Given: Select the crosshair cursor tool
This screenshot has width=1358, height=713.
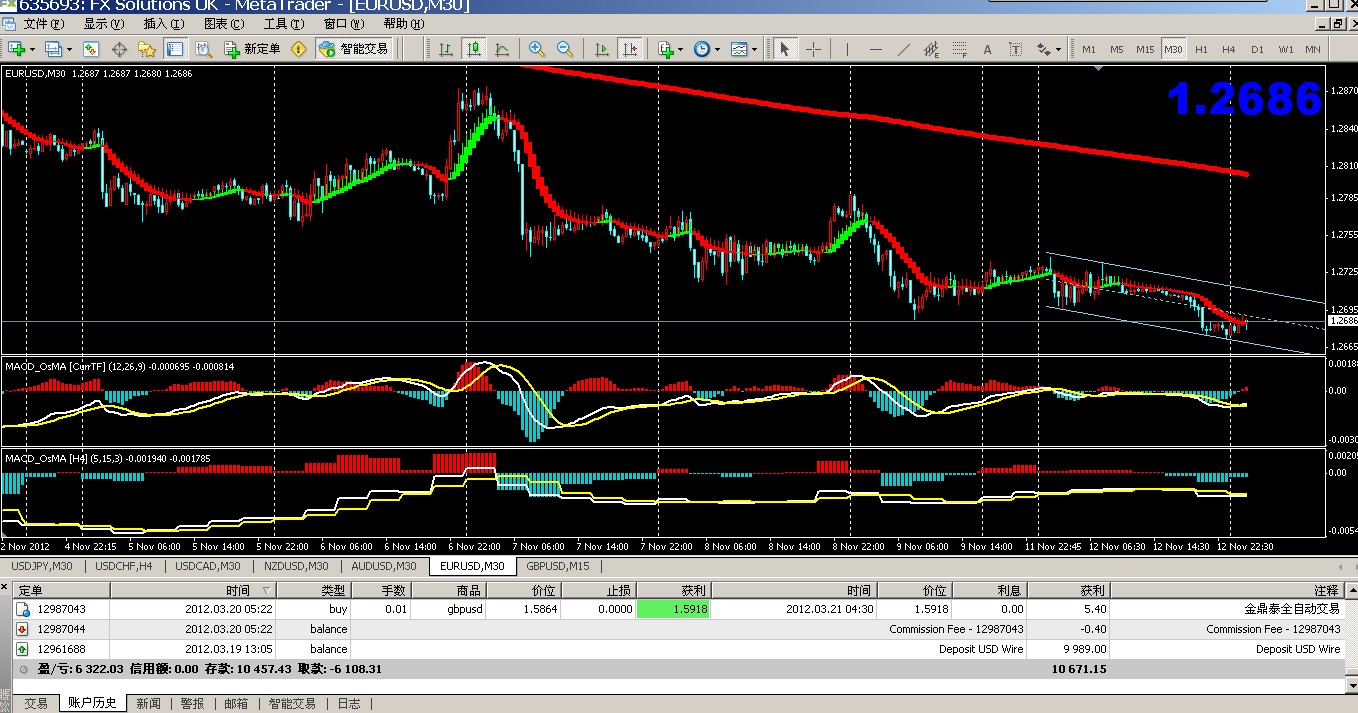Looking at the screenshot, I should (x=813, y=49).
